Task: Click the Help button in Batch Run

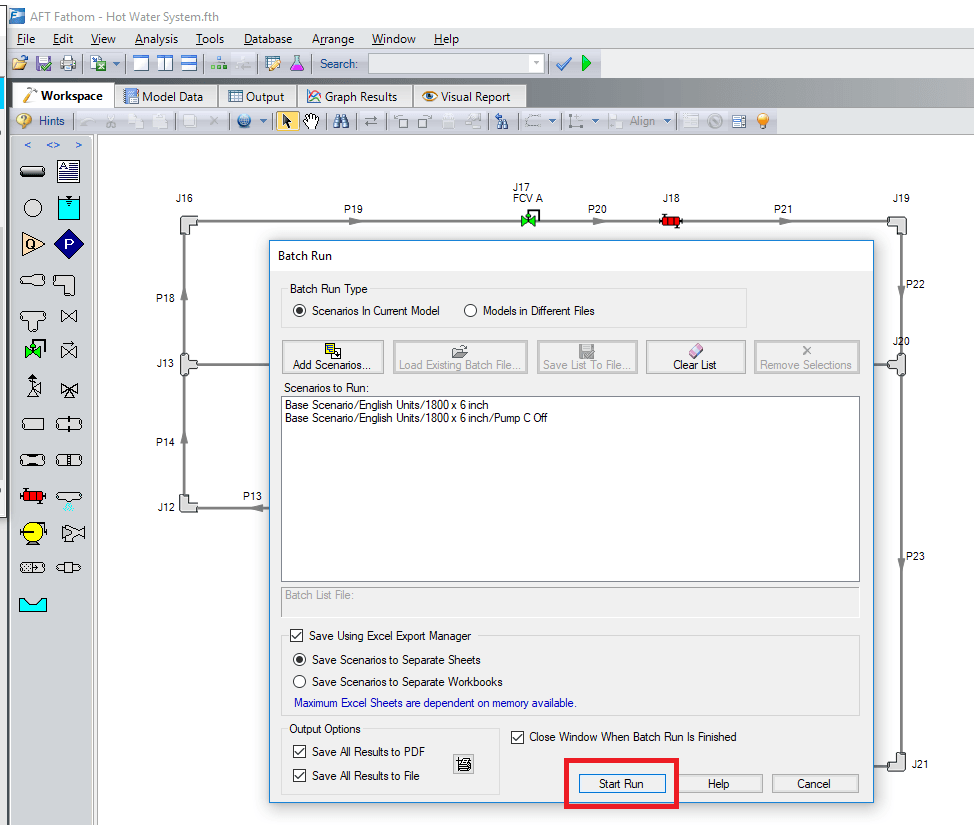Action: (x=719, y=783)
